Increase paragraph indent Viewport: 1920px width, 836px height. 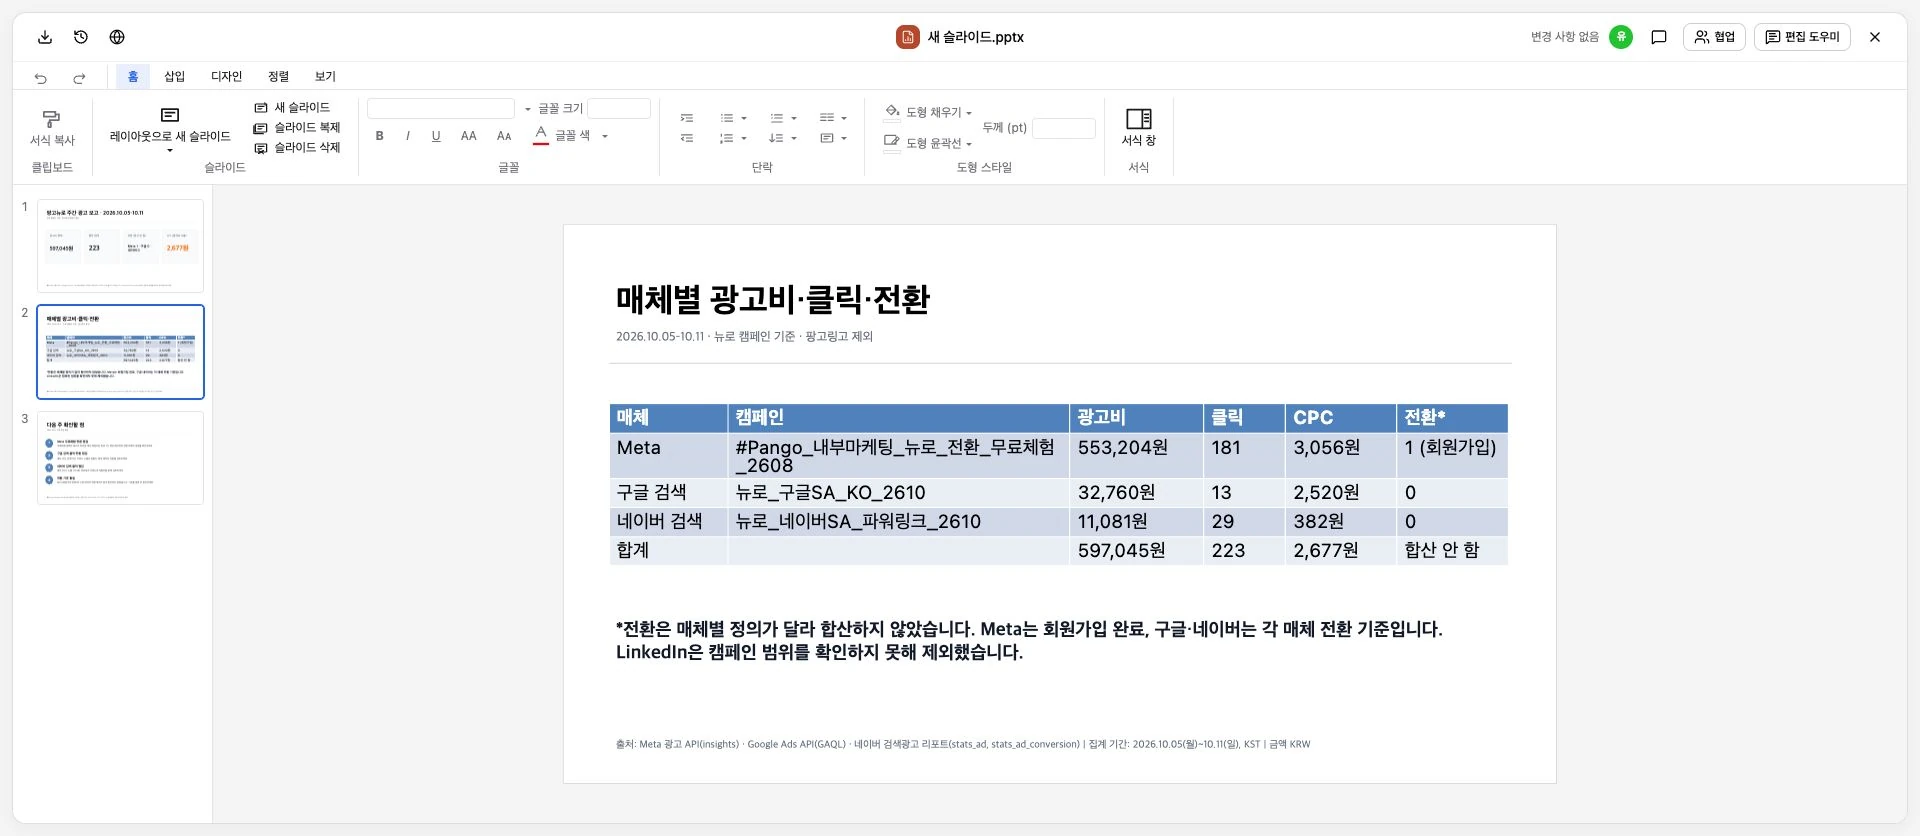[x=687, y=118]
